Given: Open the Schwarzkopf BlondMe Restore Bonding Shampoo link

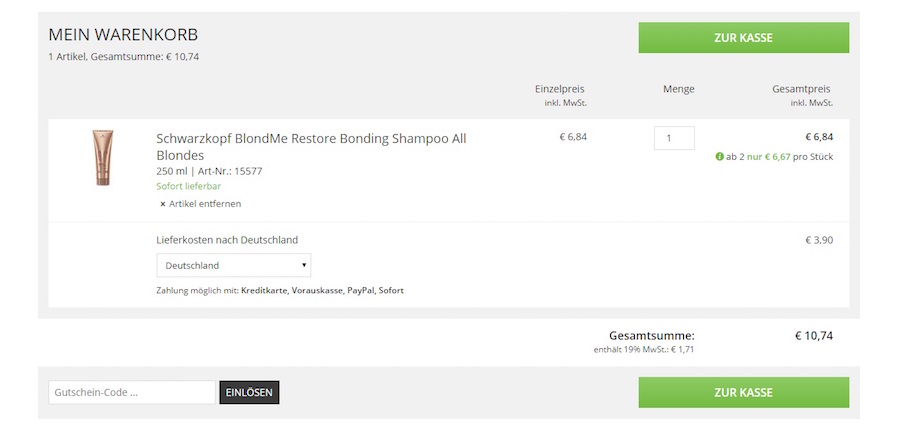Looking at the screenshot, I should 311,146.
